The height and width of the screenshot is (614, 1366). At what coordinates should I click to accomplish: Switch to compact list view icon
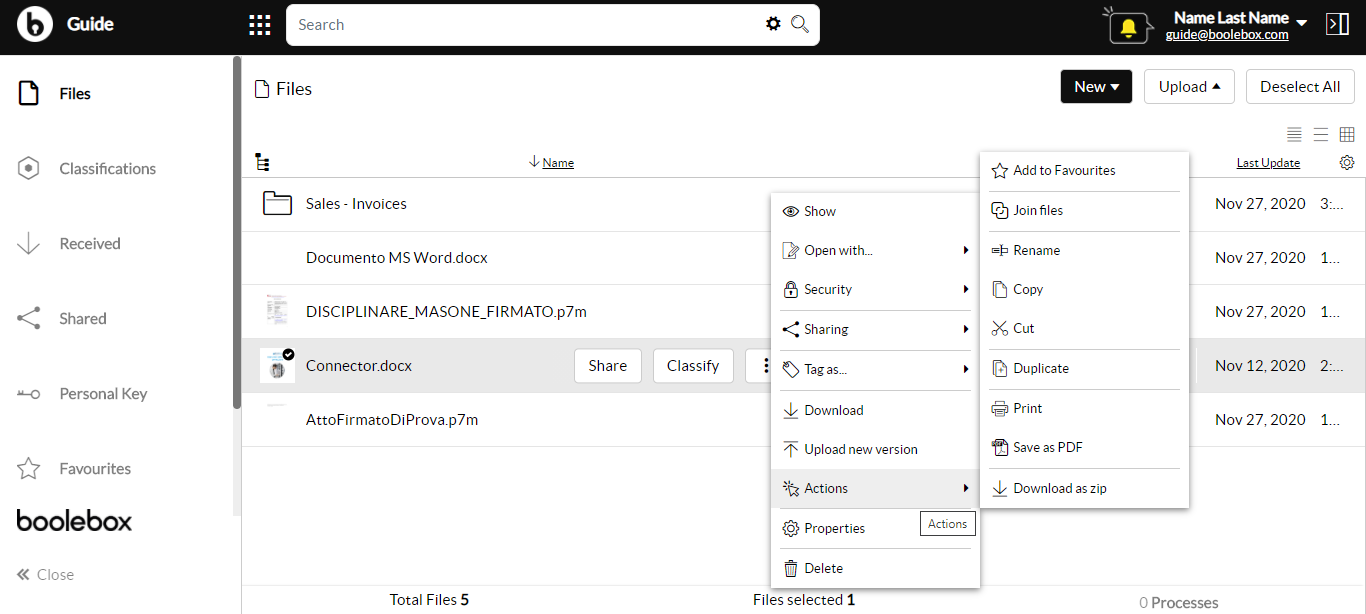[x=1294, y=134]
